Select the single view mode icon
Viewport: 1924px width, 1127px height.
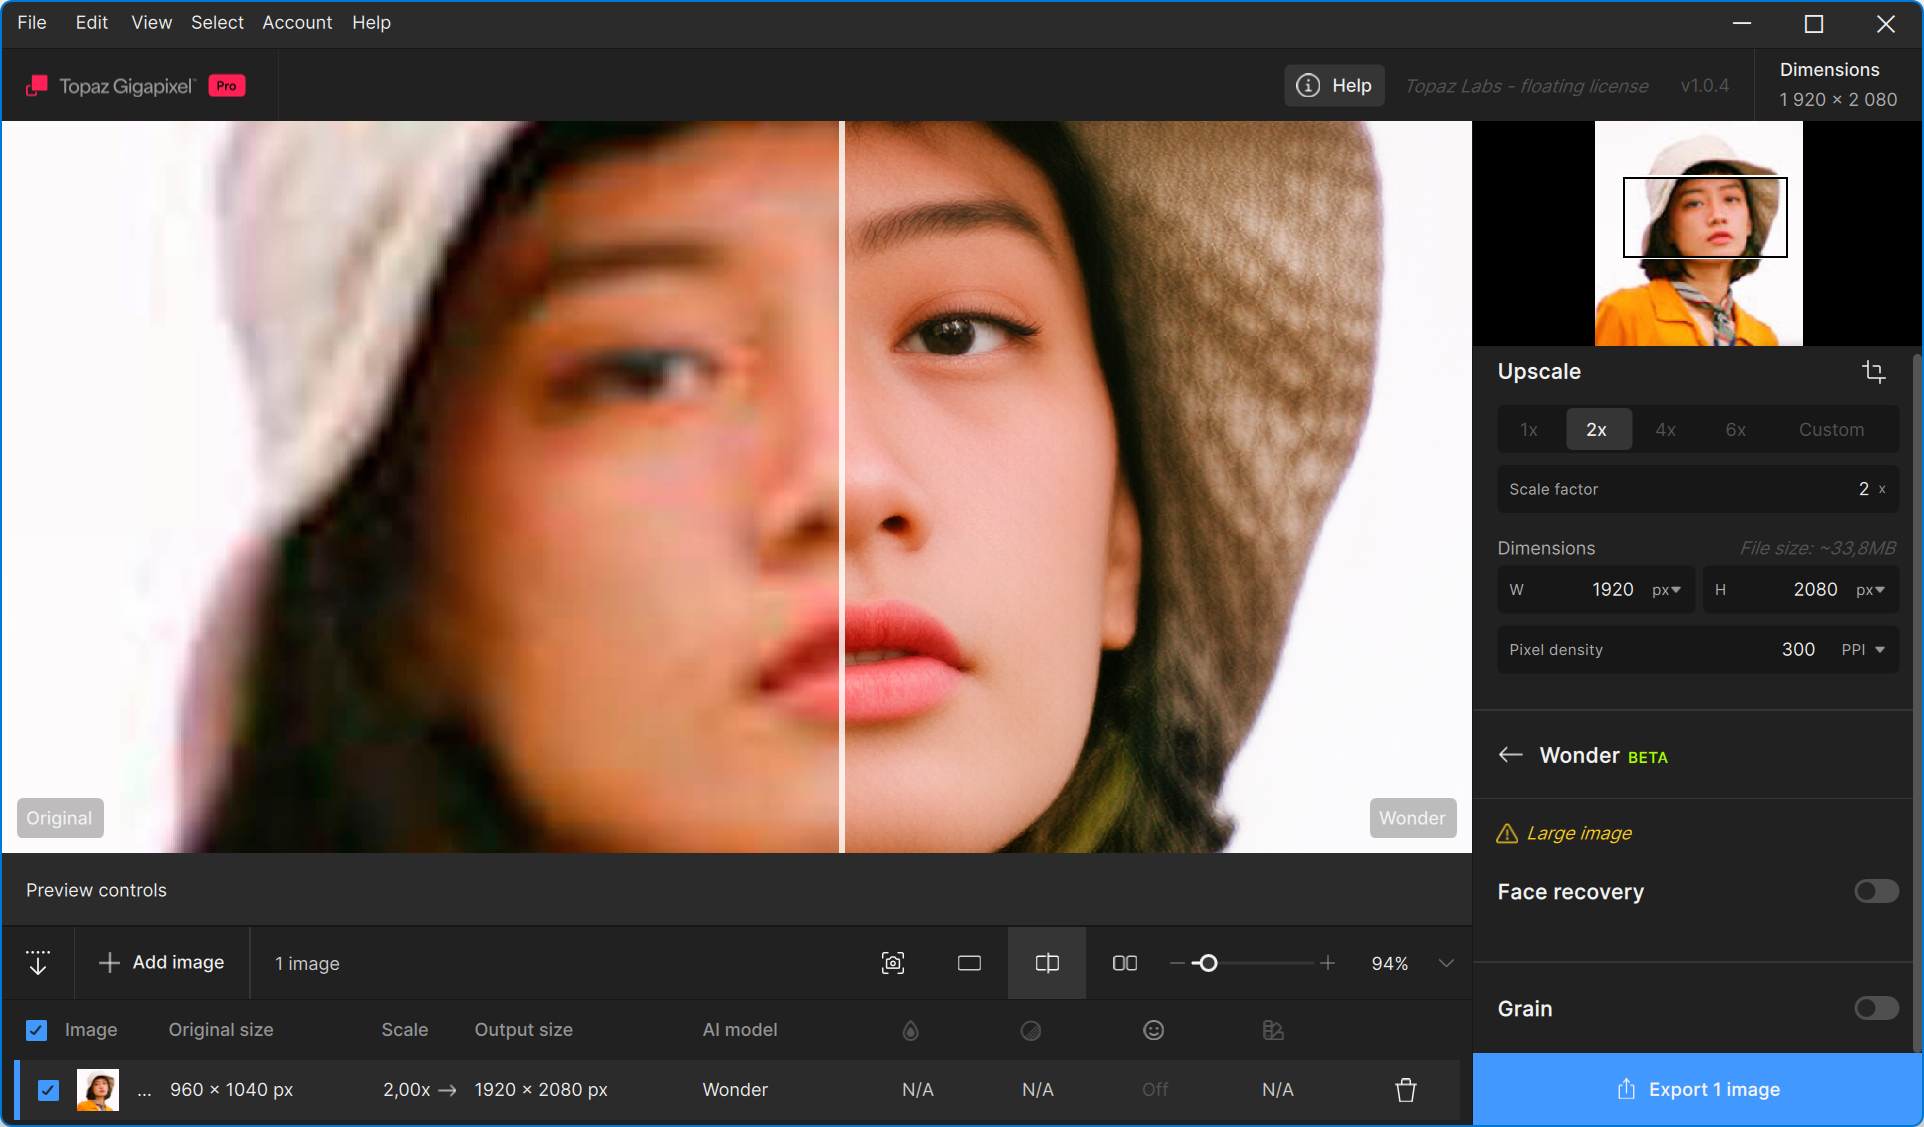tap(969, 963)
